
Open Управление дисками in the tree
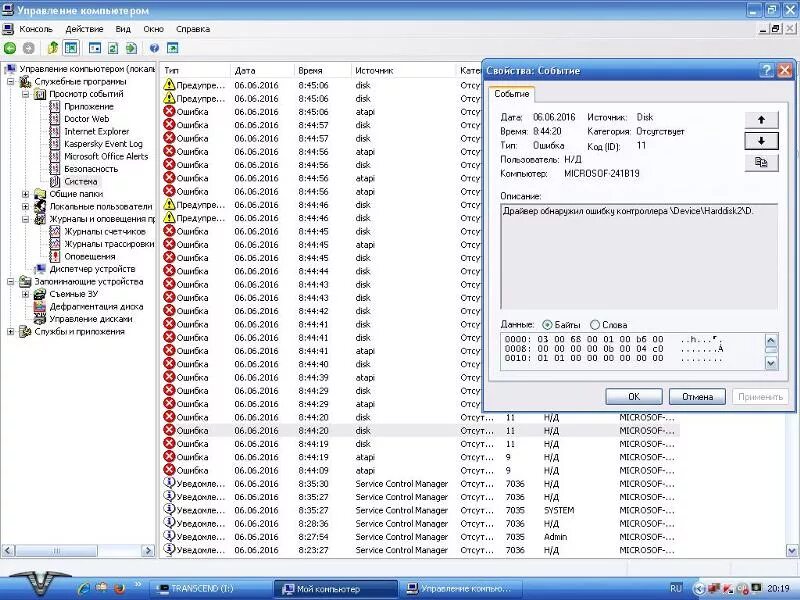(90, 319)
